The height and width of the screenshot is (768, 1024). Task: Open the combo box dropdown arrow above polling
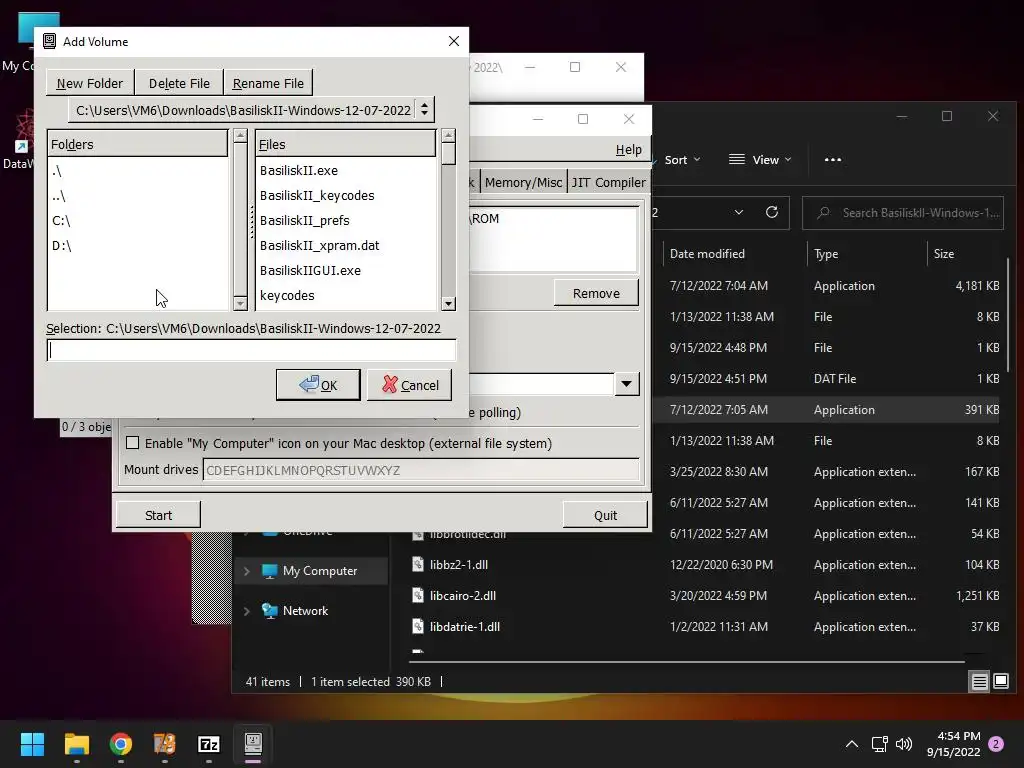pos(626,384)
